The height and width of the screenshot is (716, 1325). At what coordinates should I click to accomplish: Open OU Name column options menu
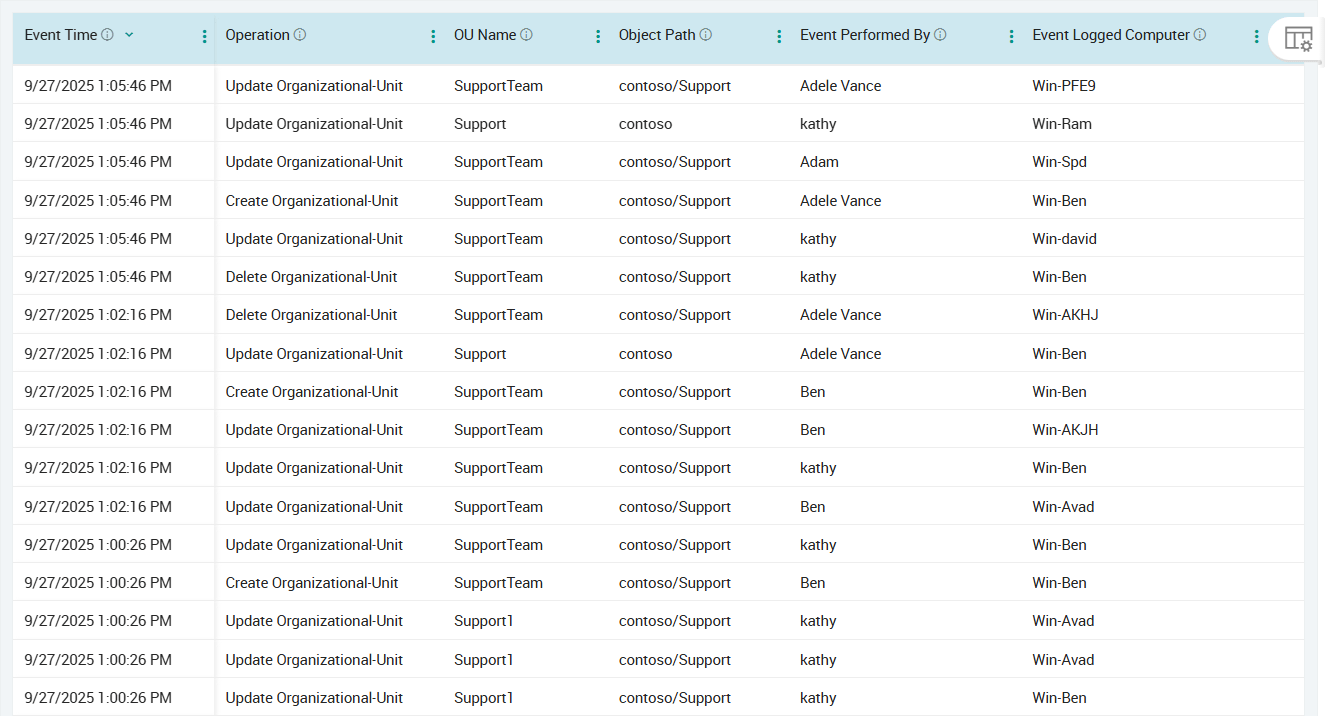pos(598,36)
